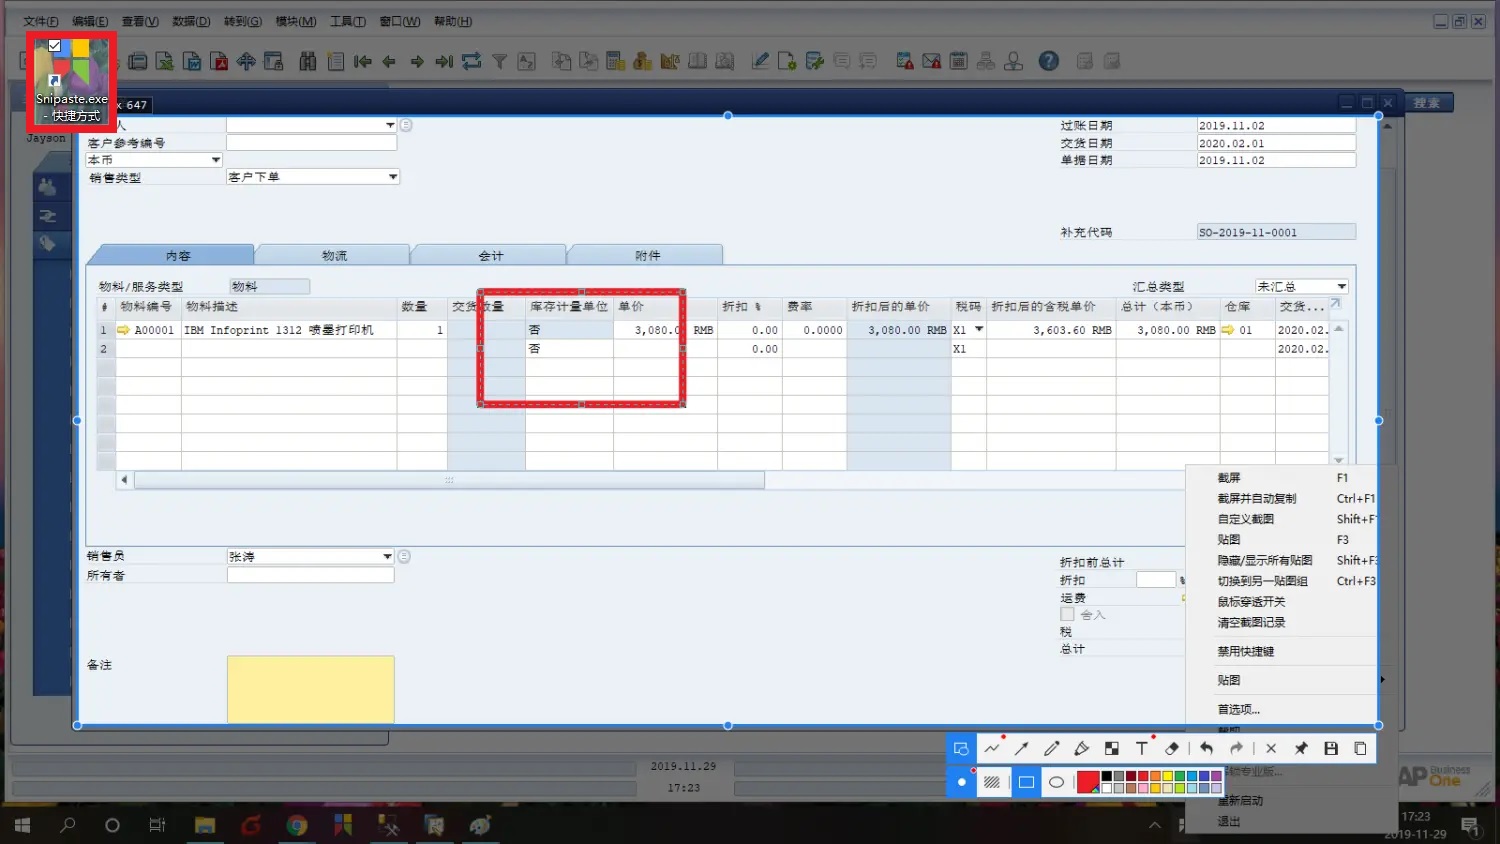Image resolution: width=1500 pixels, height=844 pixels.
Task: Select the Snipaste shape tool
Action: 961,748
